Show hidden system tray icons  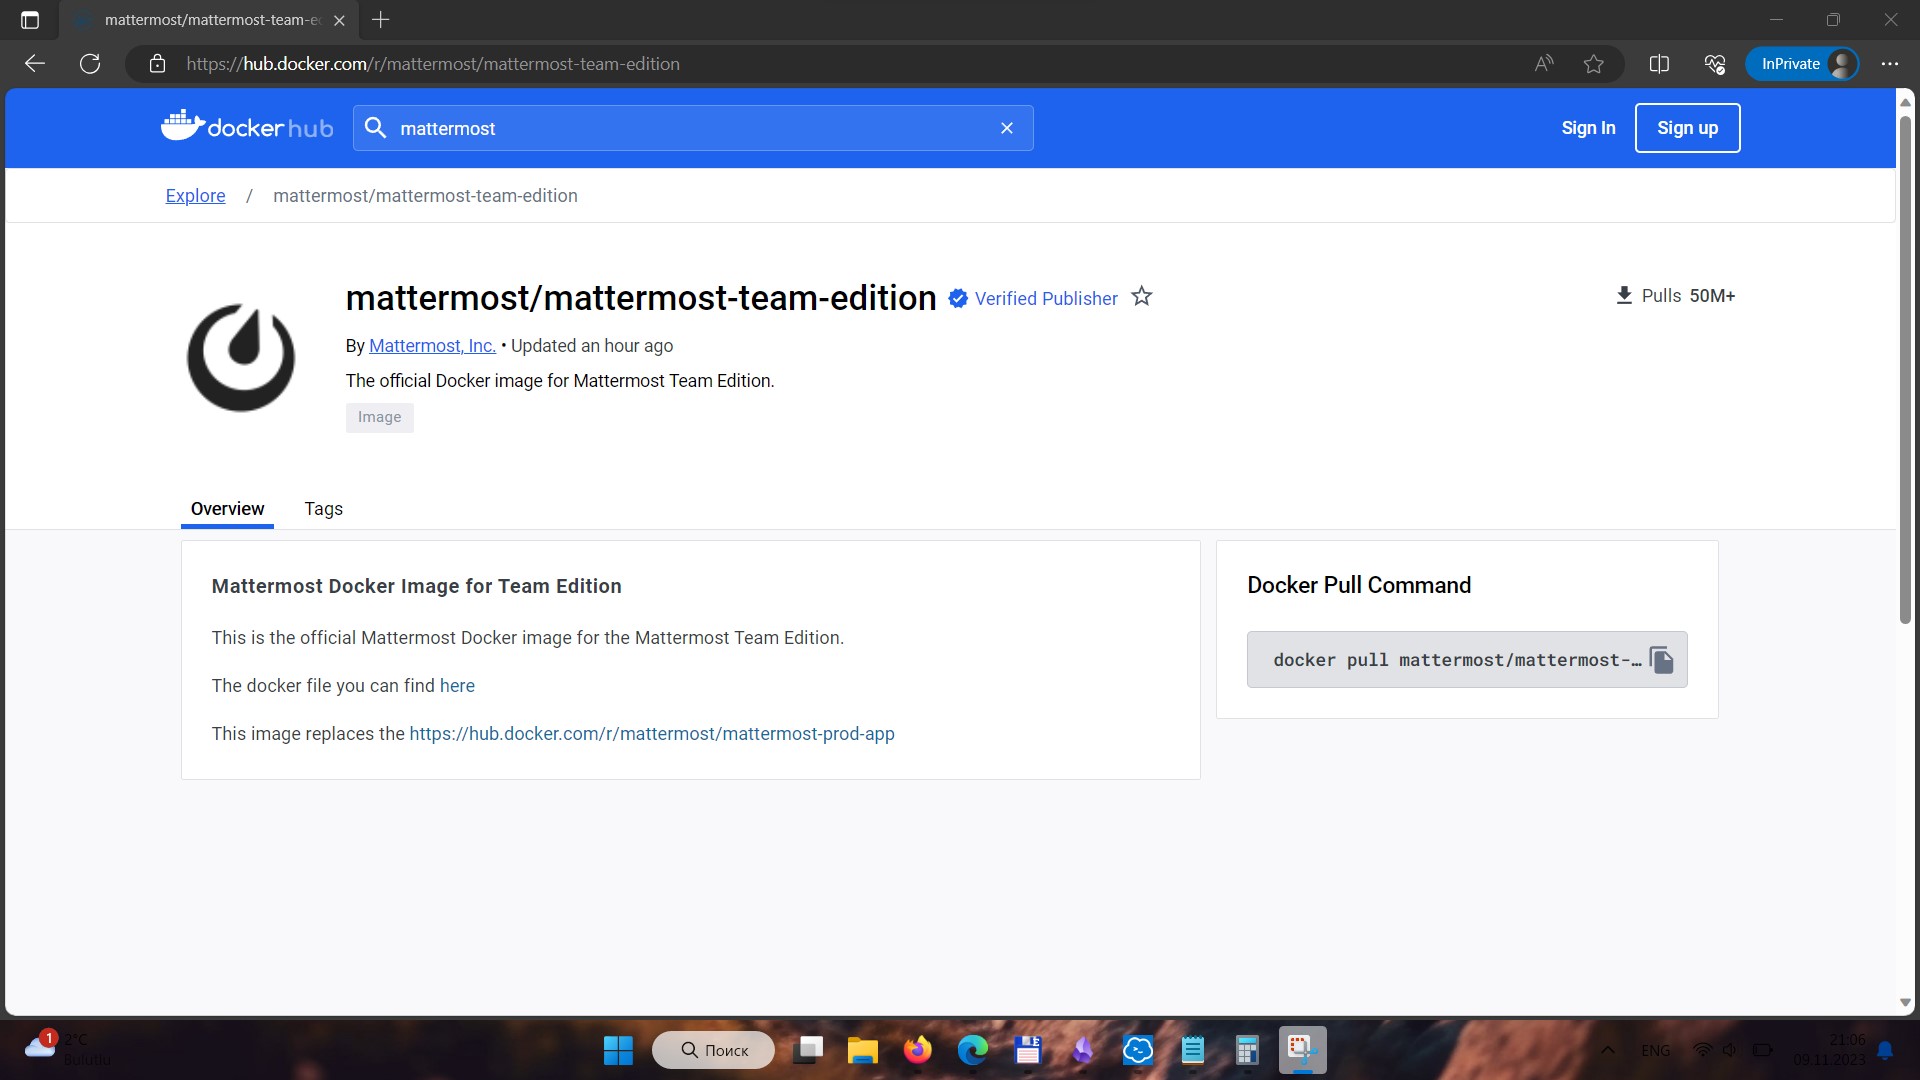pyautogui.click(x=1608, y=1050)
